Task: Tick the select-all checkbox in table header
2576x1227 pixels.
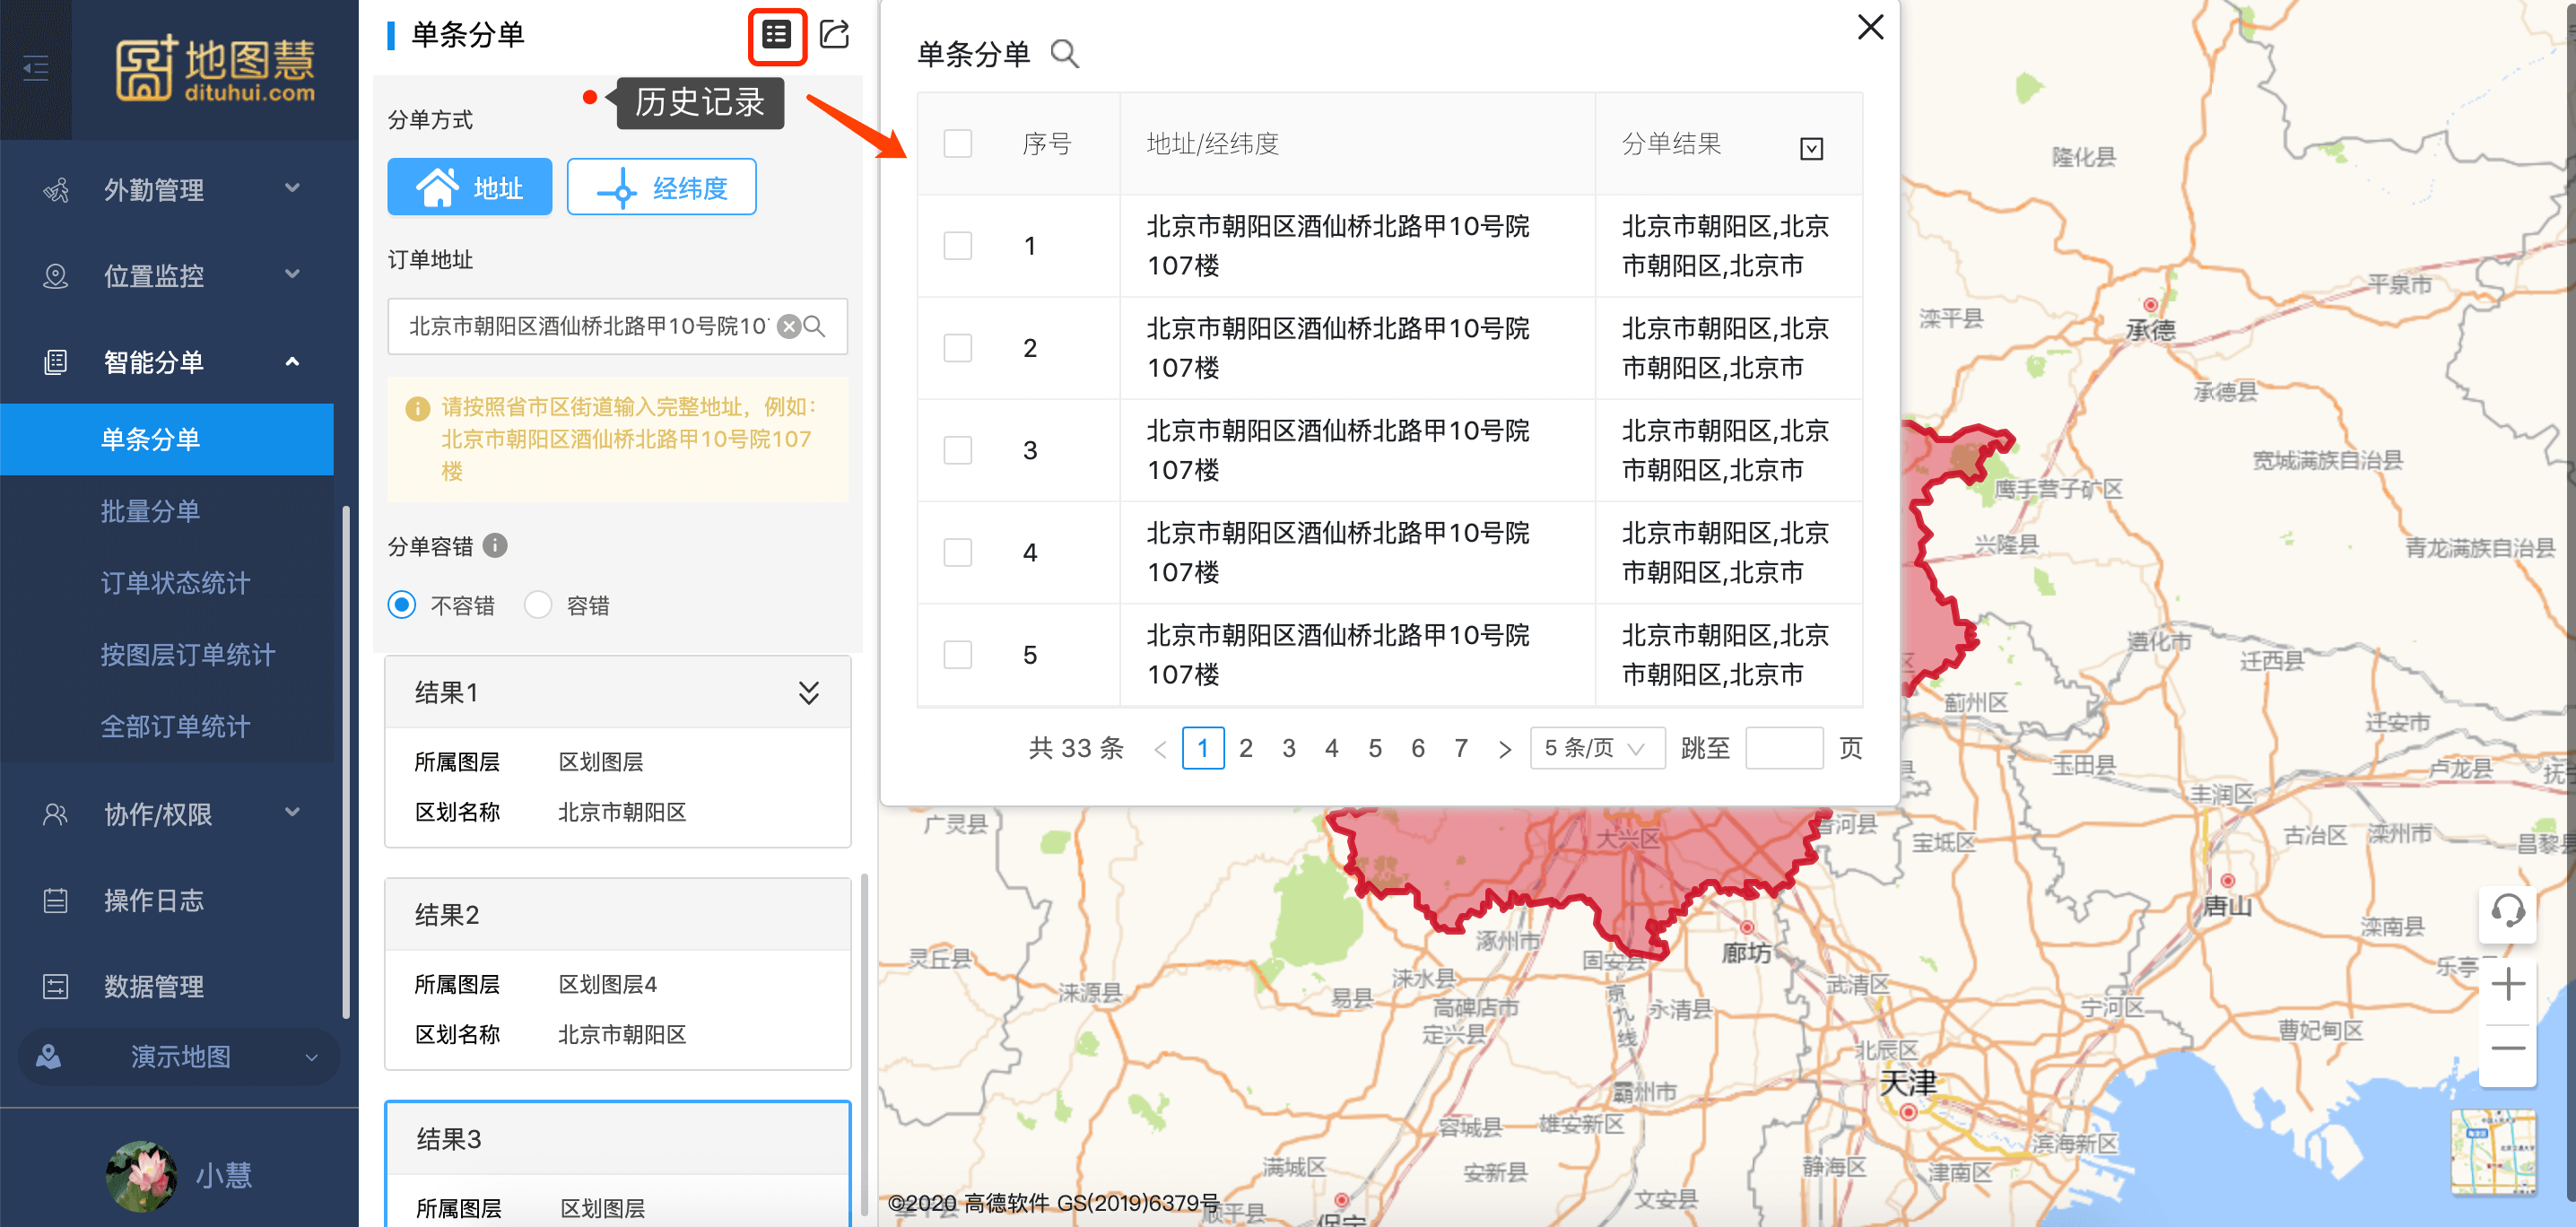Action: click(x=957, y=143)
